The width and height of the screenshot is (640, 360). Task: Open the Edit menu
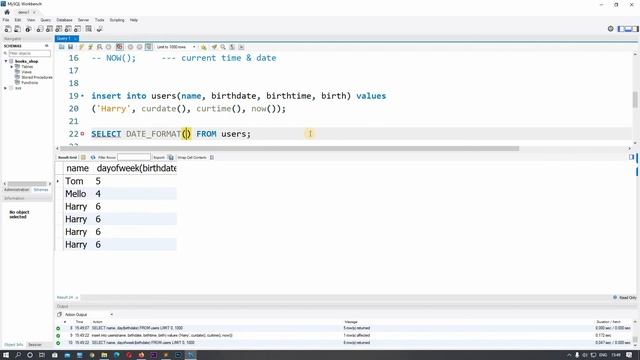(18, 20)
